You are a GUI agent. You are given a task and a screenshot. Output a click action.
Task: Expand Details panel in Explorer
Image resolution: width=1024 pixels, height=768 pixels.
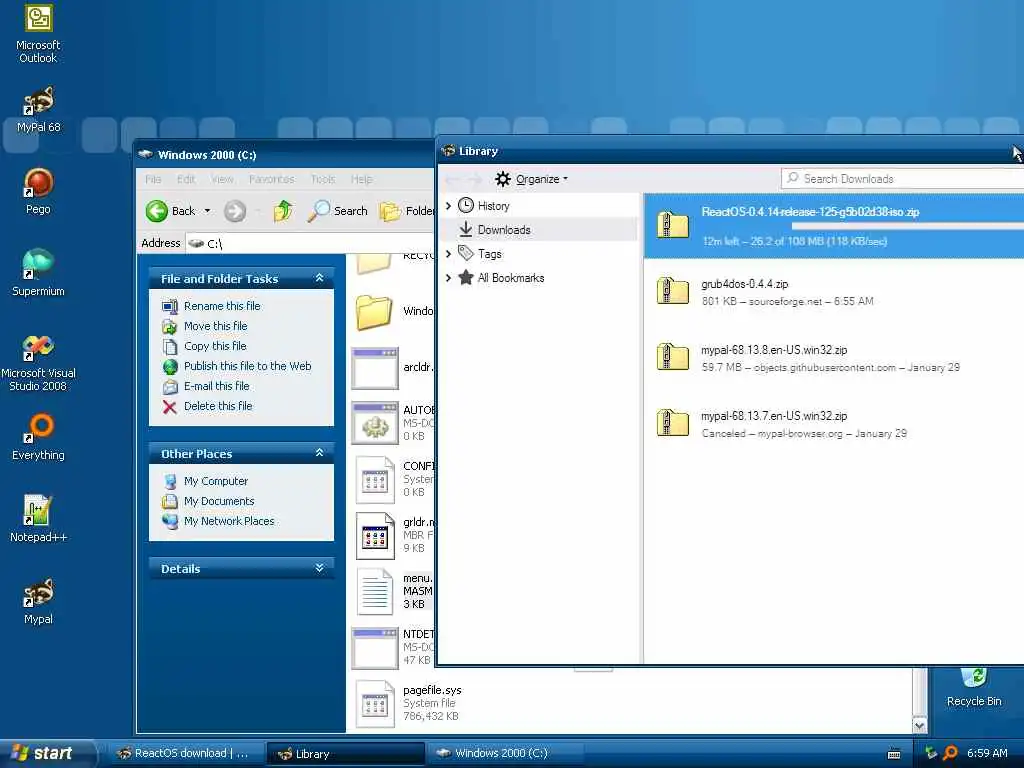(319, 568)
